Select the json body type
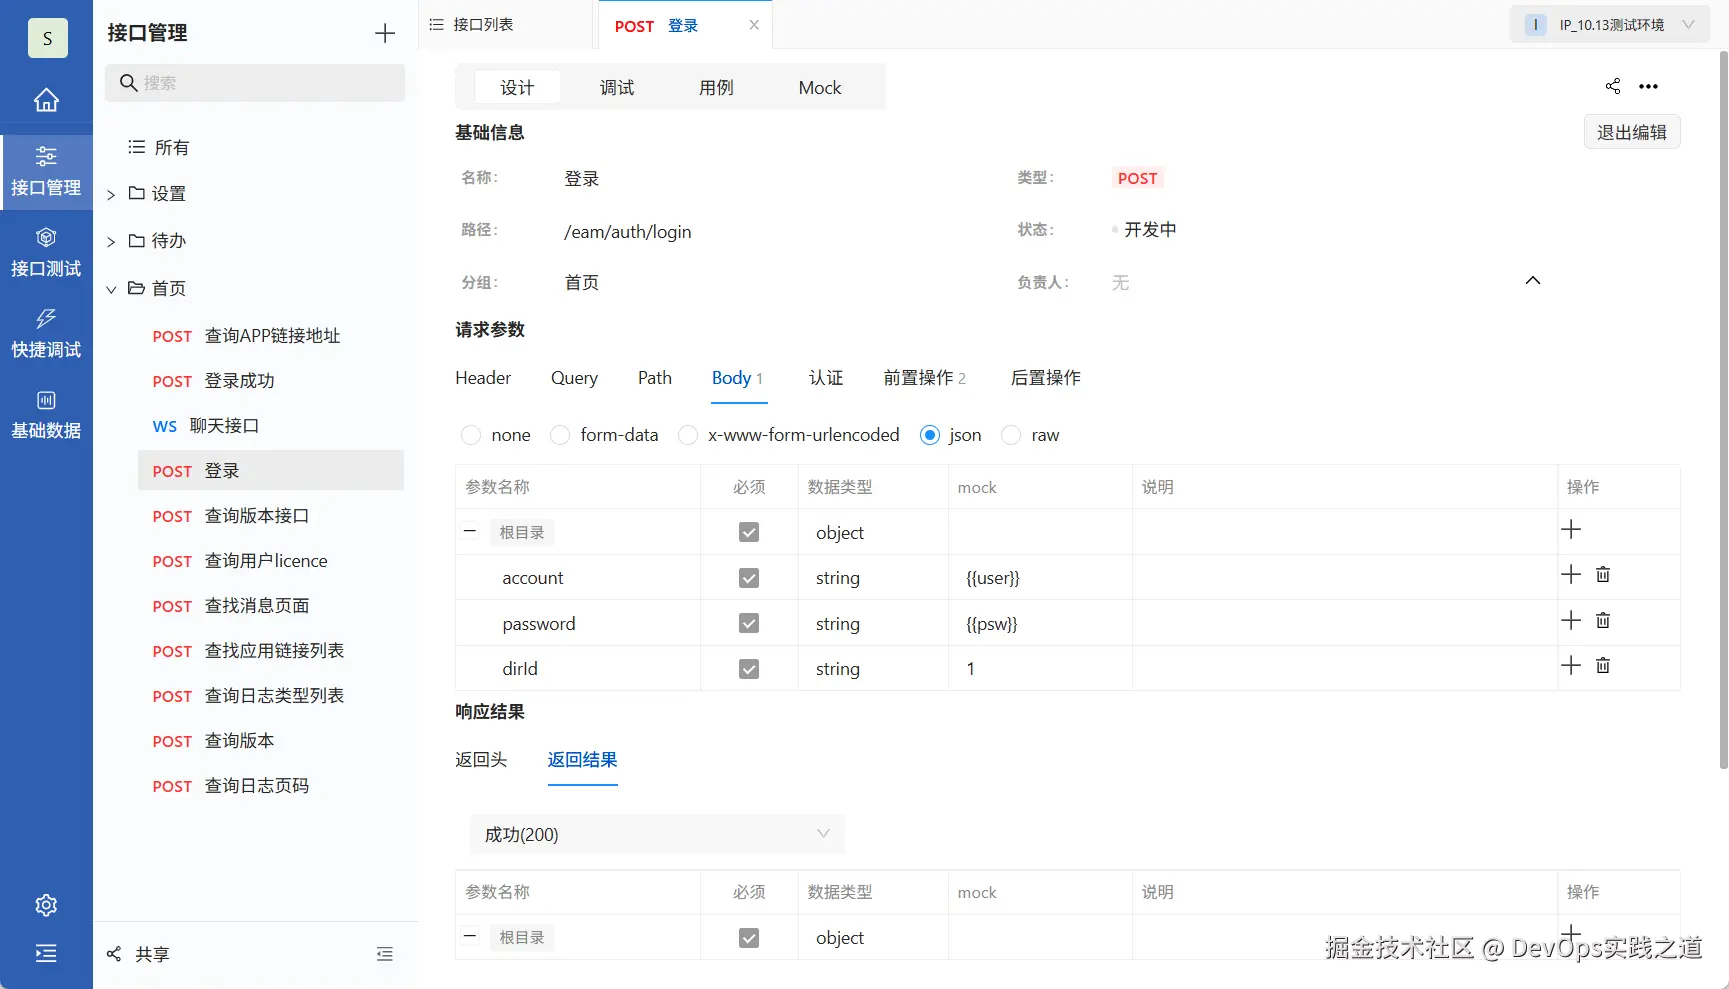 [x=930, y=435]
